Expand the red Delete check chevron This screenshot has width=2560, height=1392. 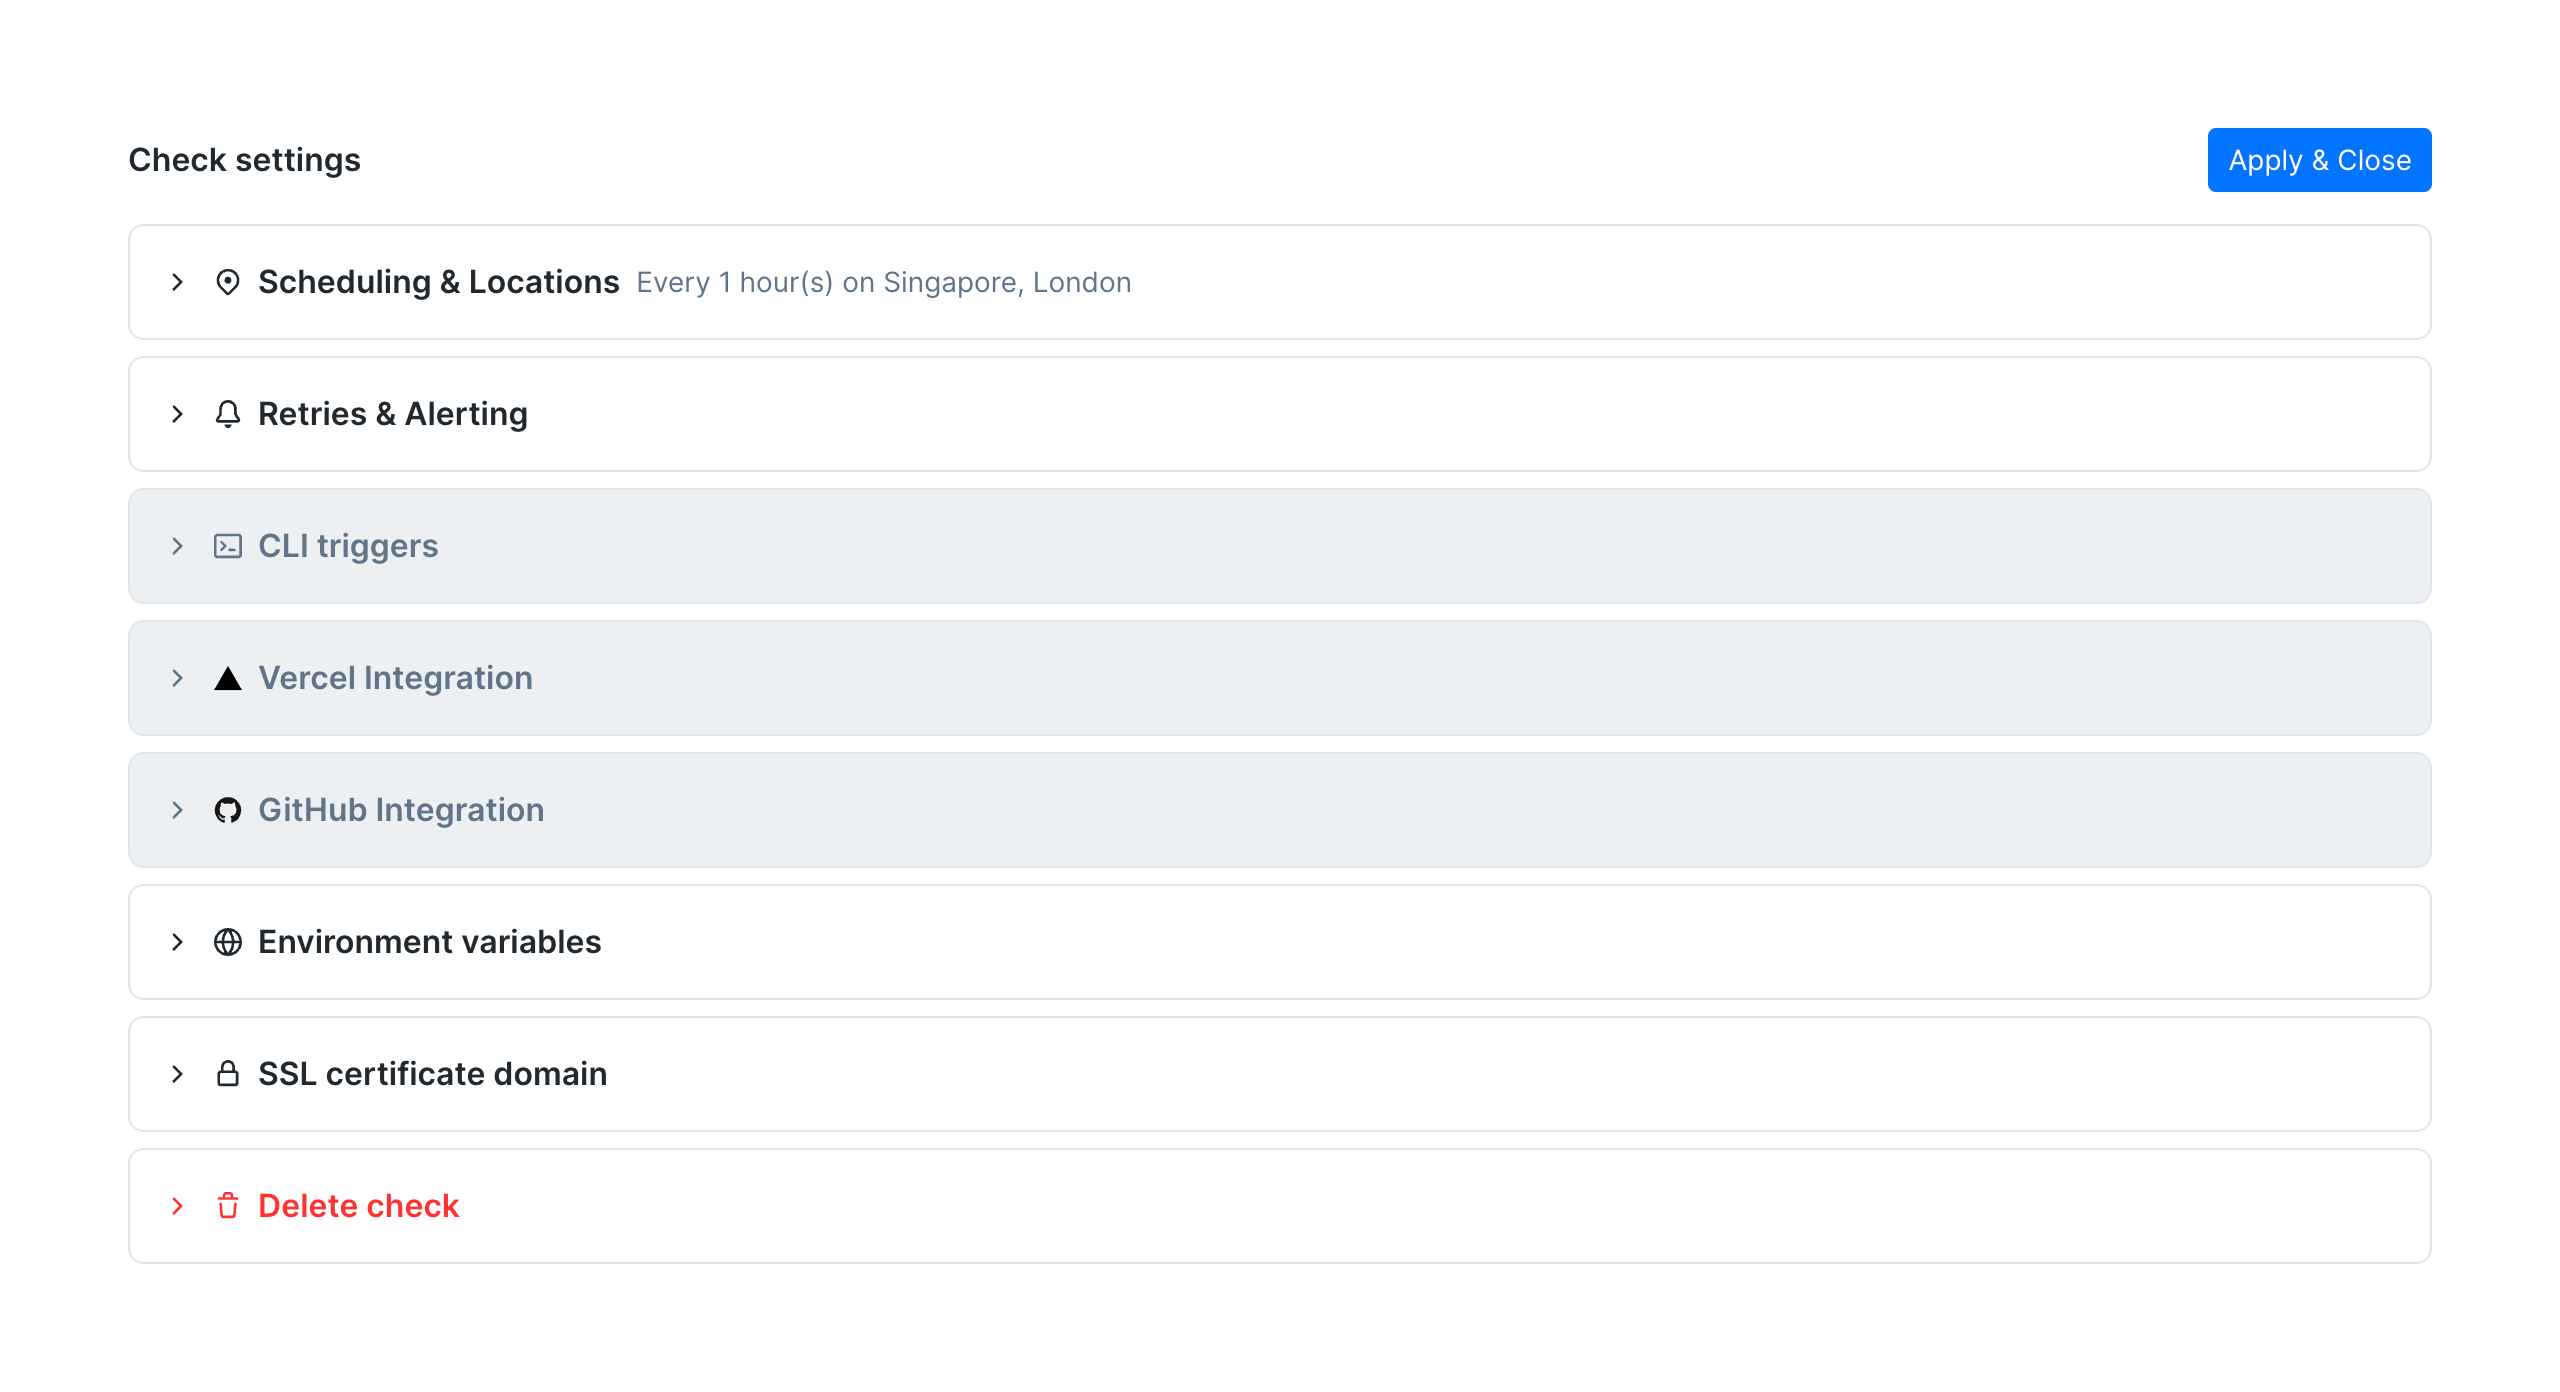click(177, 1206)
